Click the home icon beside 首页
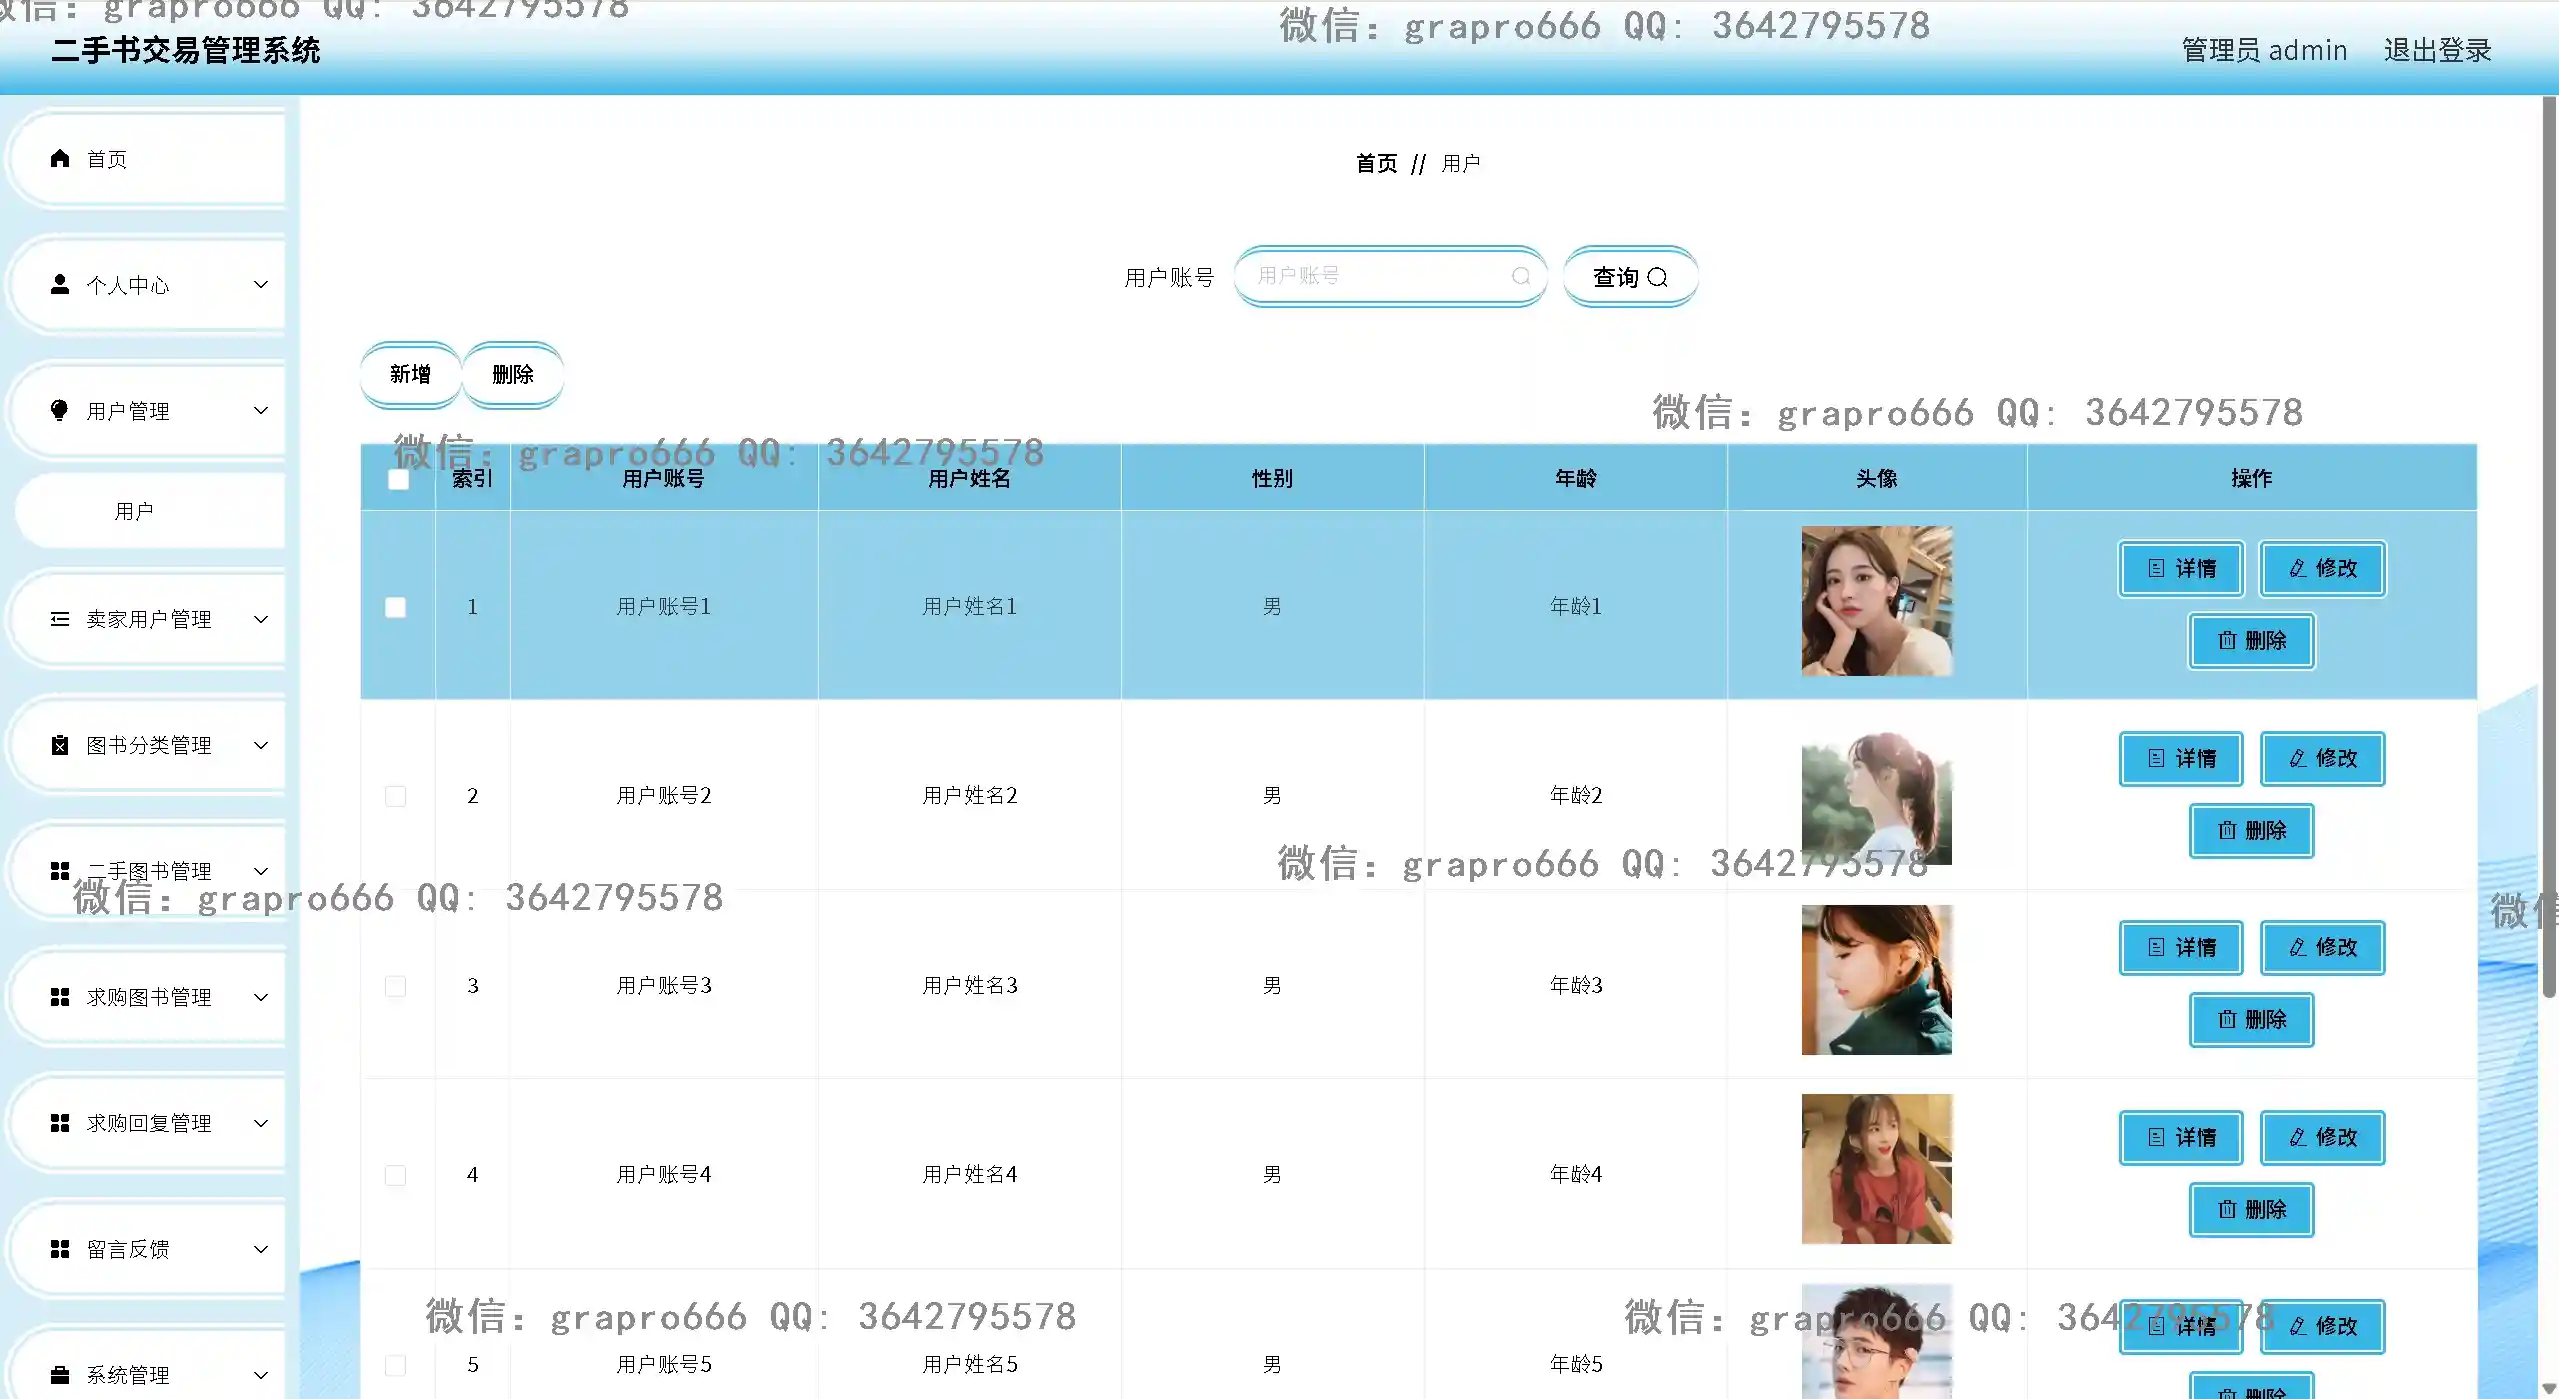 pos(60,159)
